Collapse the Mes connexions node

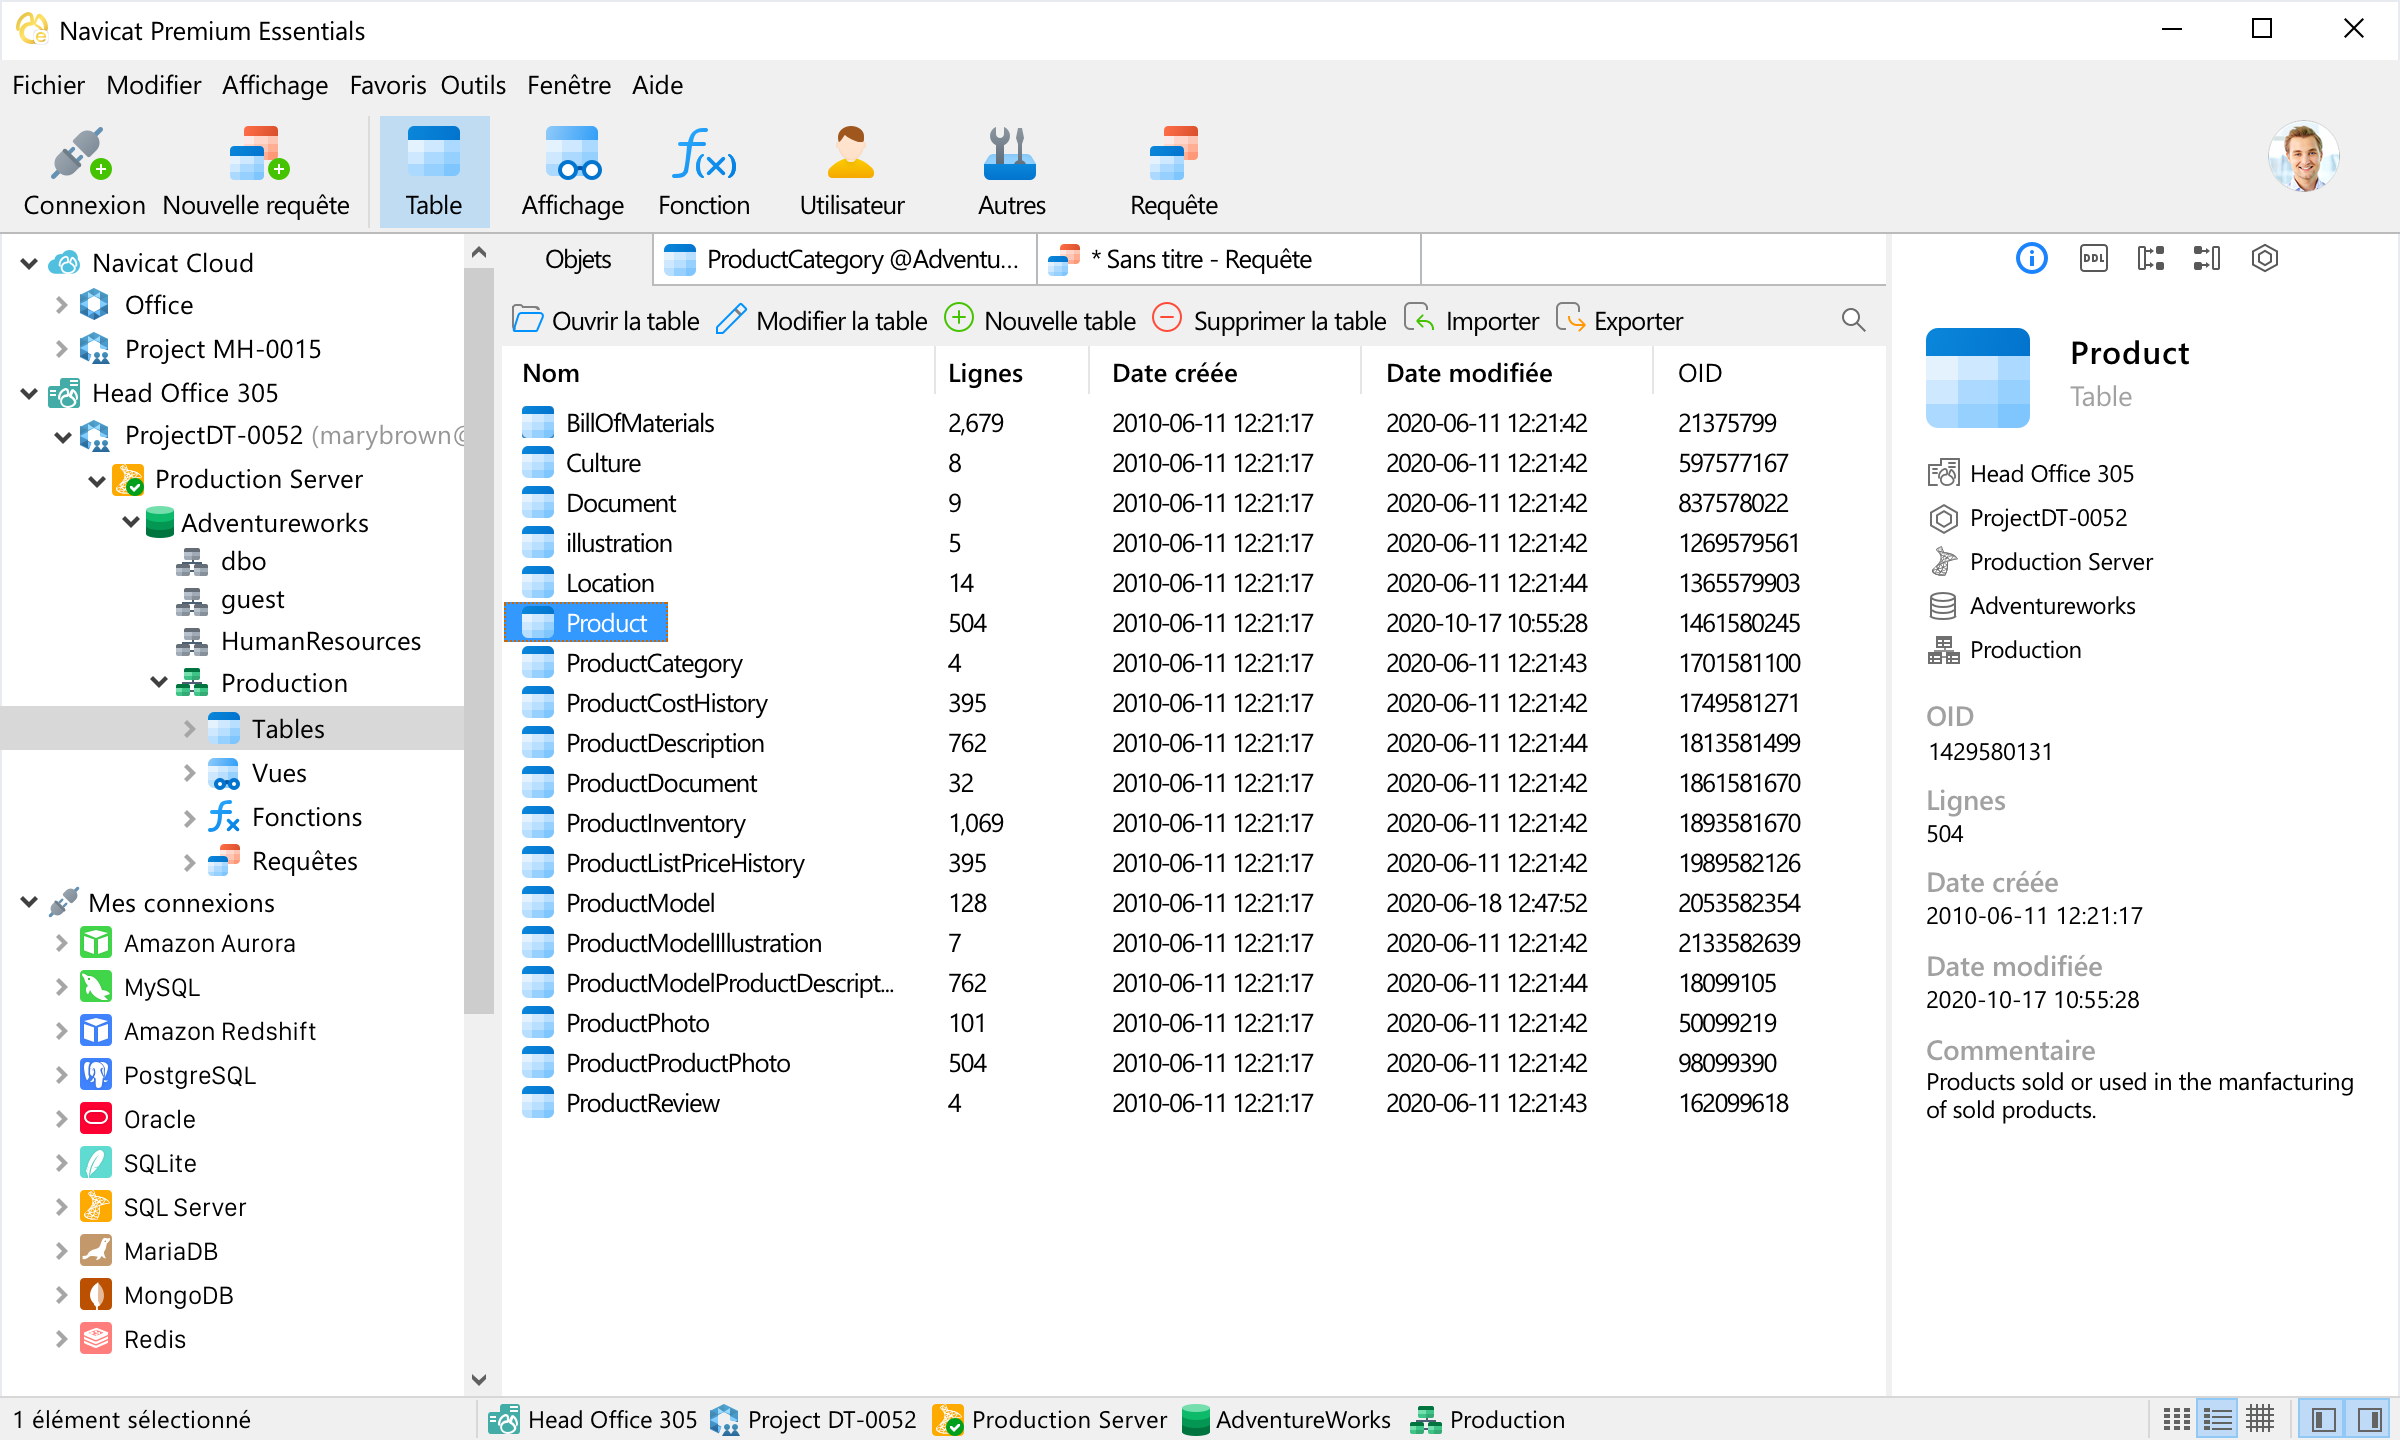29,902
